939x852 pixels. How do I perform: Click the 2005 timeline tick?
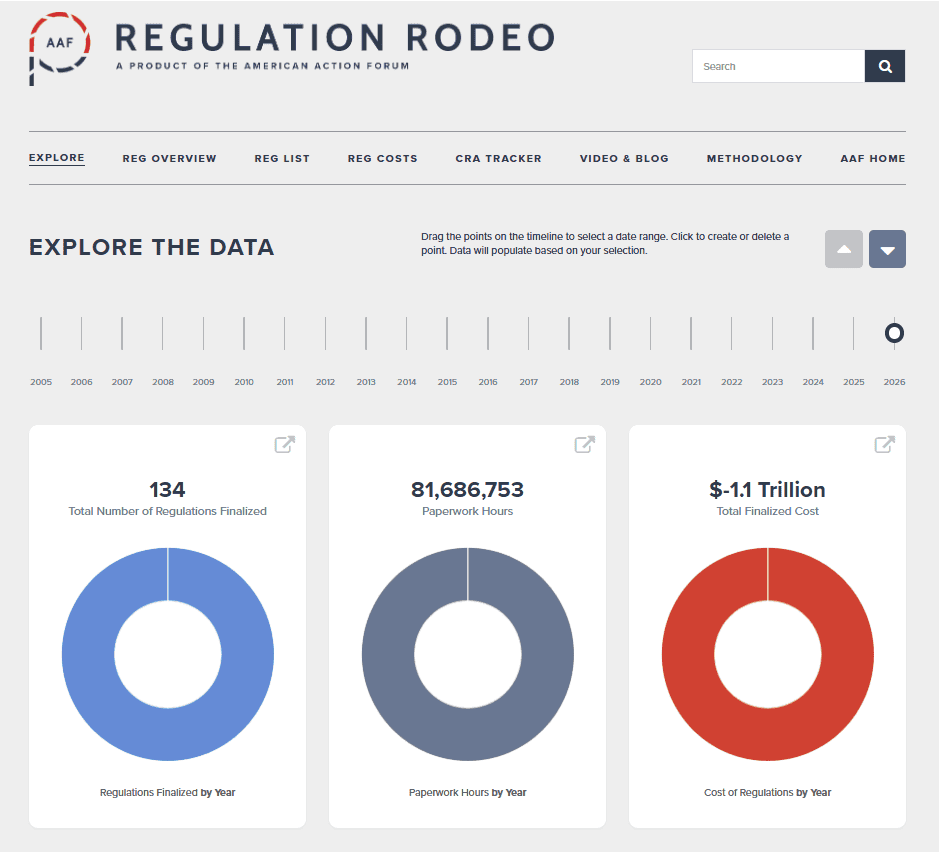point(41,333)
